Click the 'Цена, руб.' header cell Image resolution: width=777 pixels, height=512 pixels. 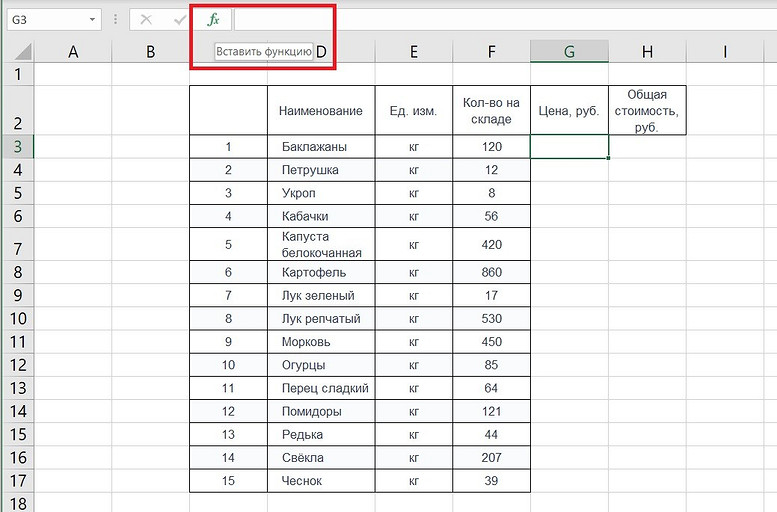(x=569, y=111)
